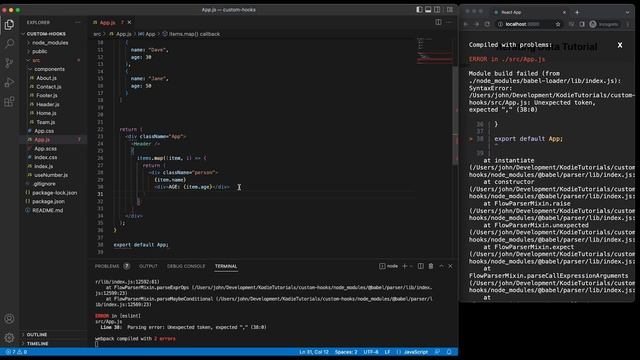Open the Explorer view in activity bar
The width and height of the screenshot is (640, 360).
[x=9, y=25]
